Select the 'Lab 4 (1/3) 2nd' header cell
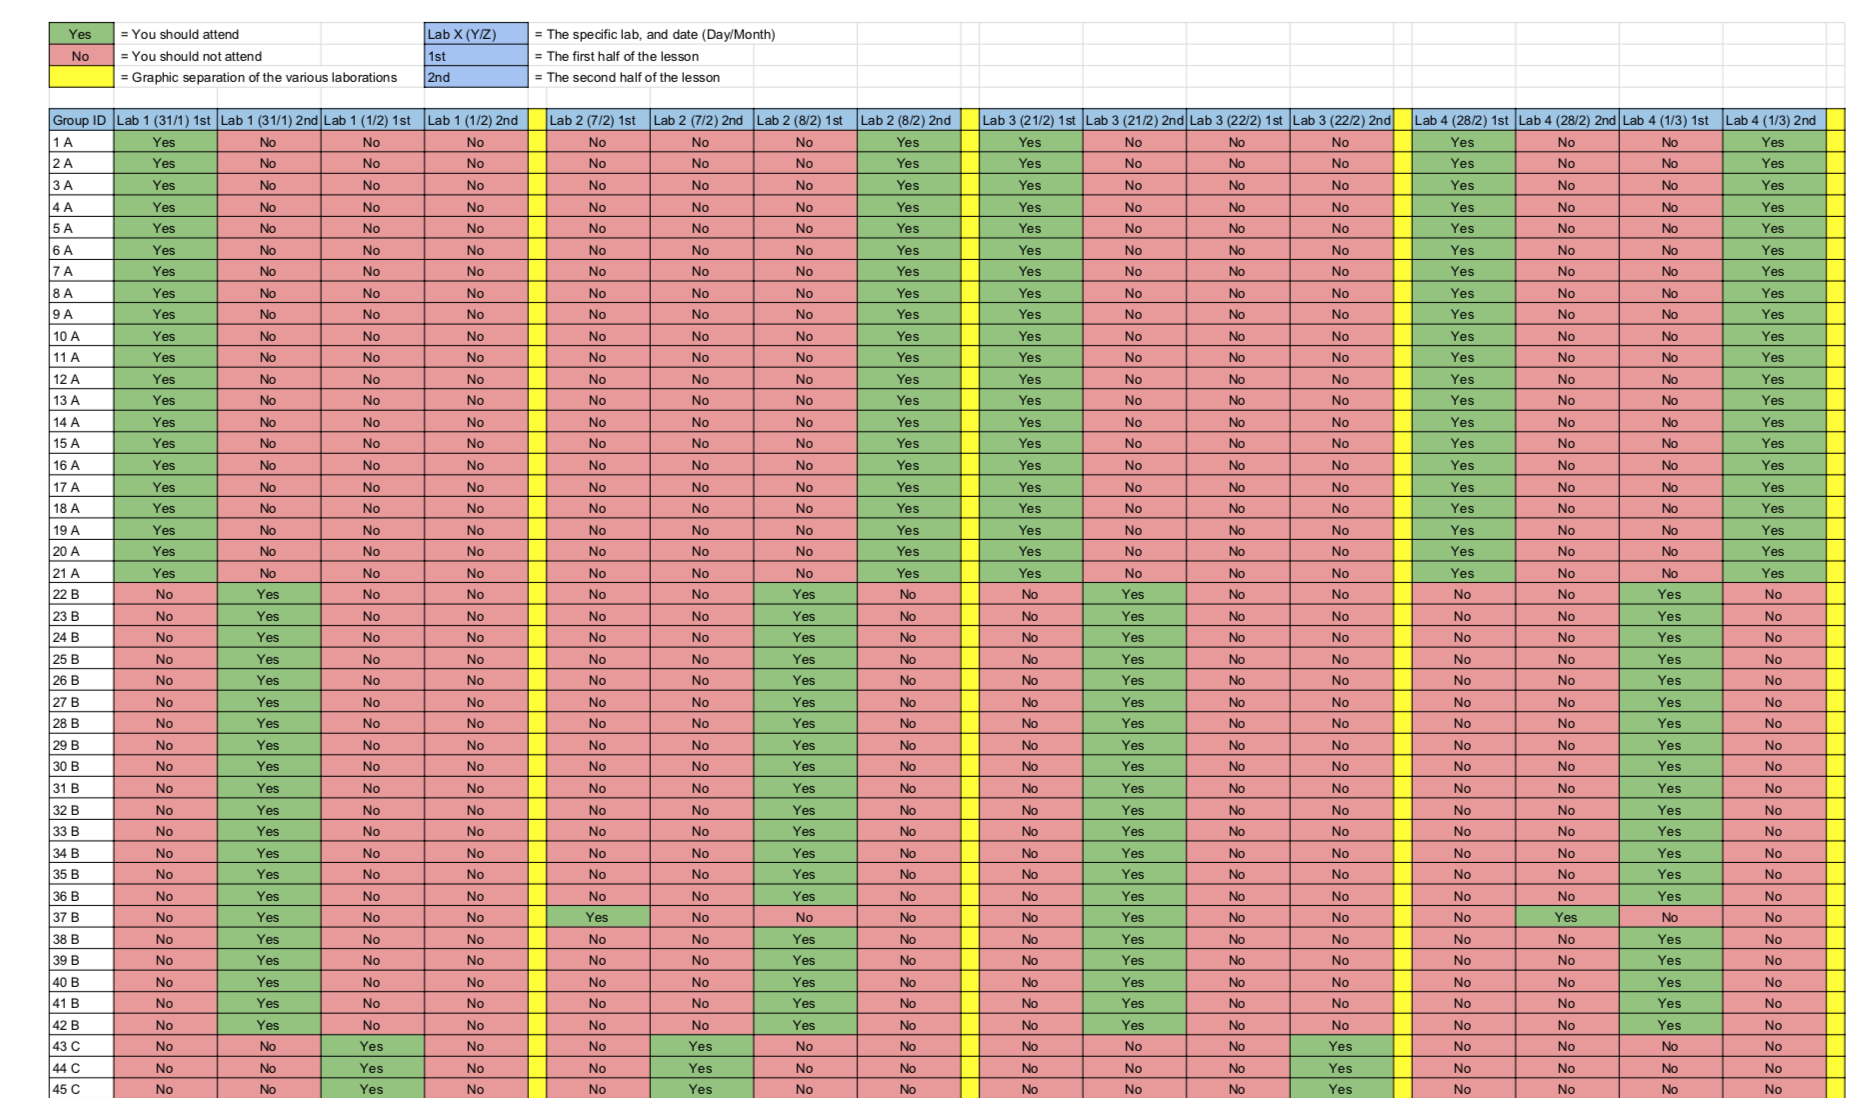 [1772, 120]
